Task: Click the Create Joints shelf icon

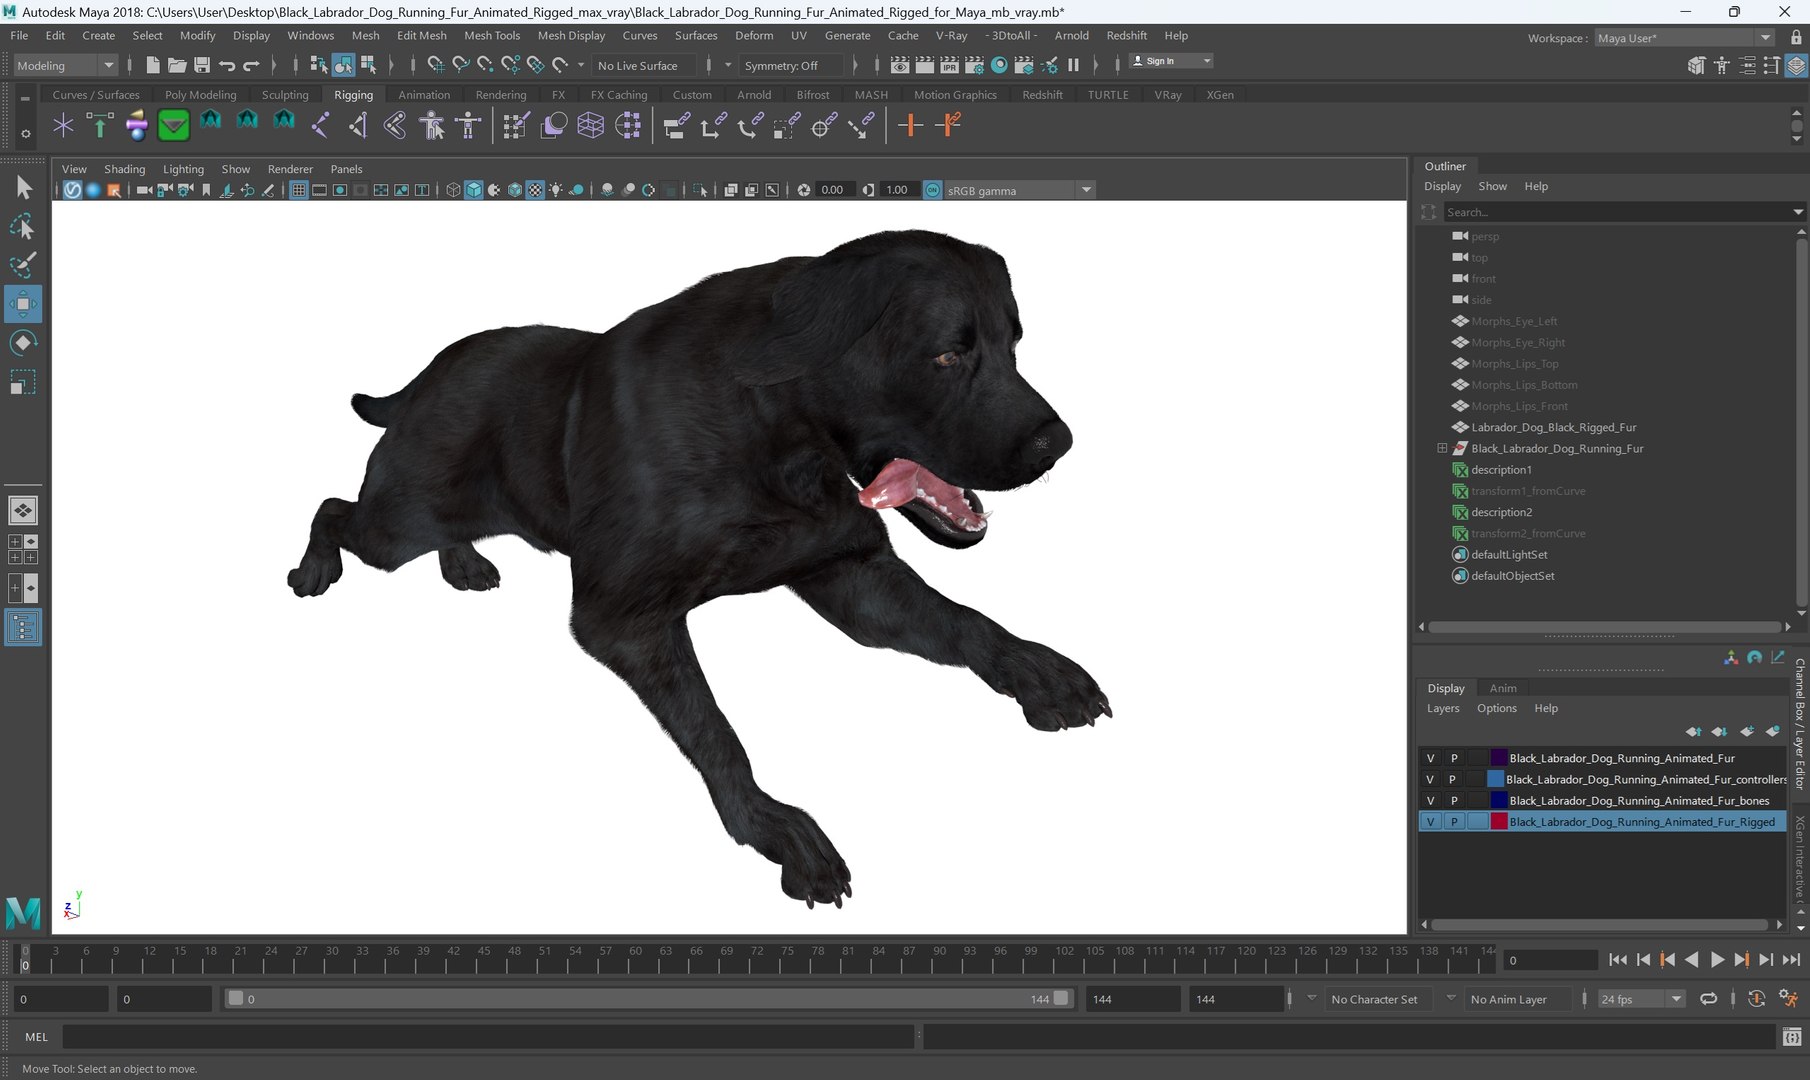Action: point(321,125)
